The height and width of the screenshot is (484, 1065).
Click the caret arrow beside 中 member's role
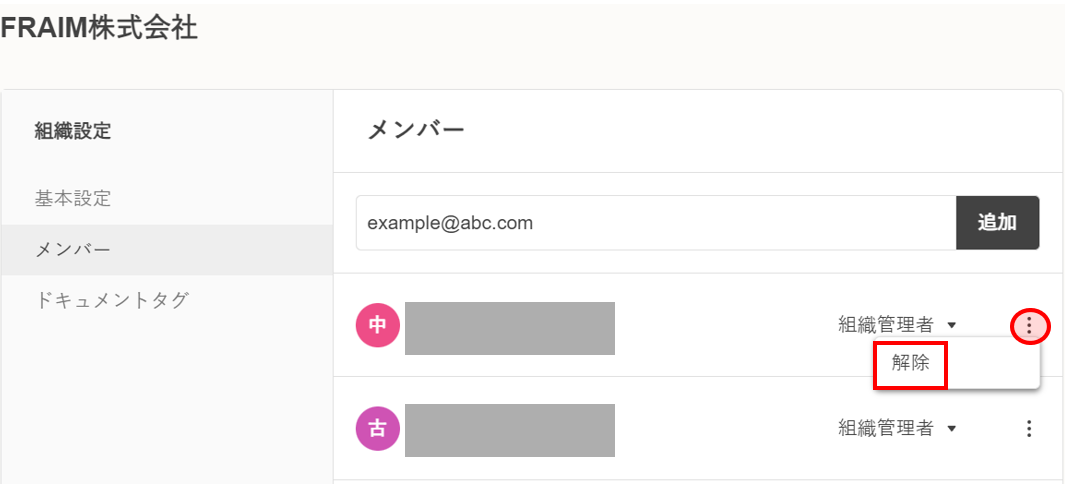[x=952, y=325]
